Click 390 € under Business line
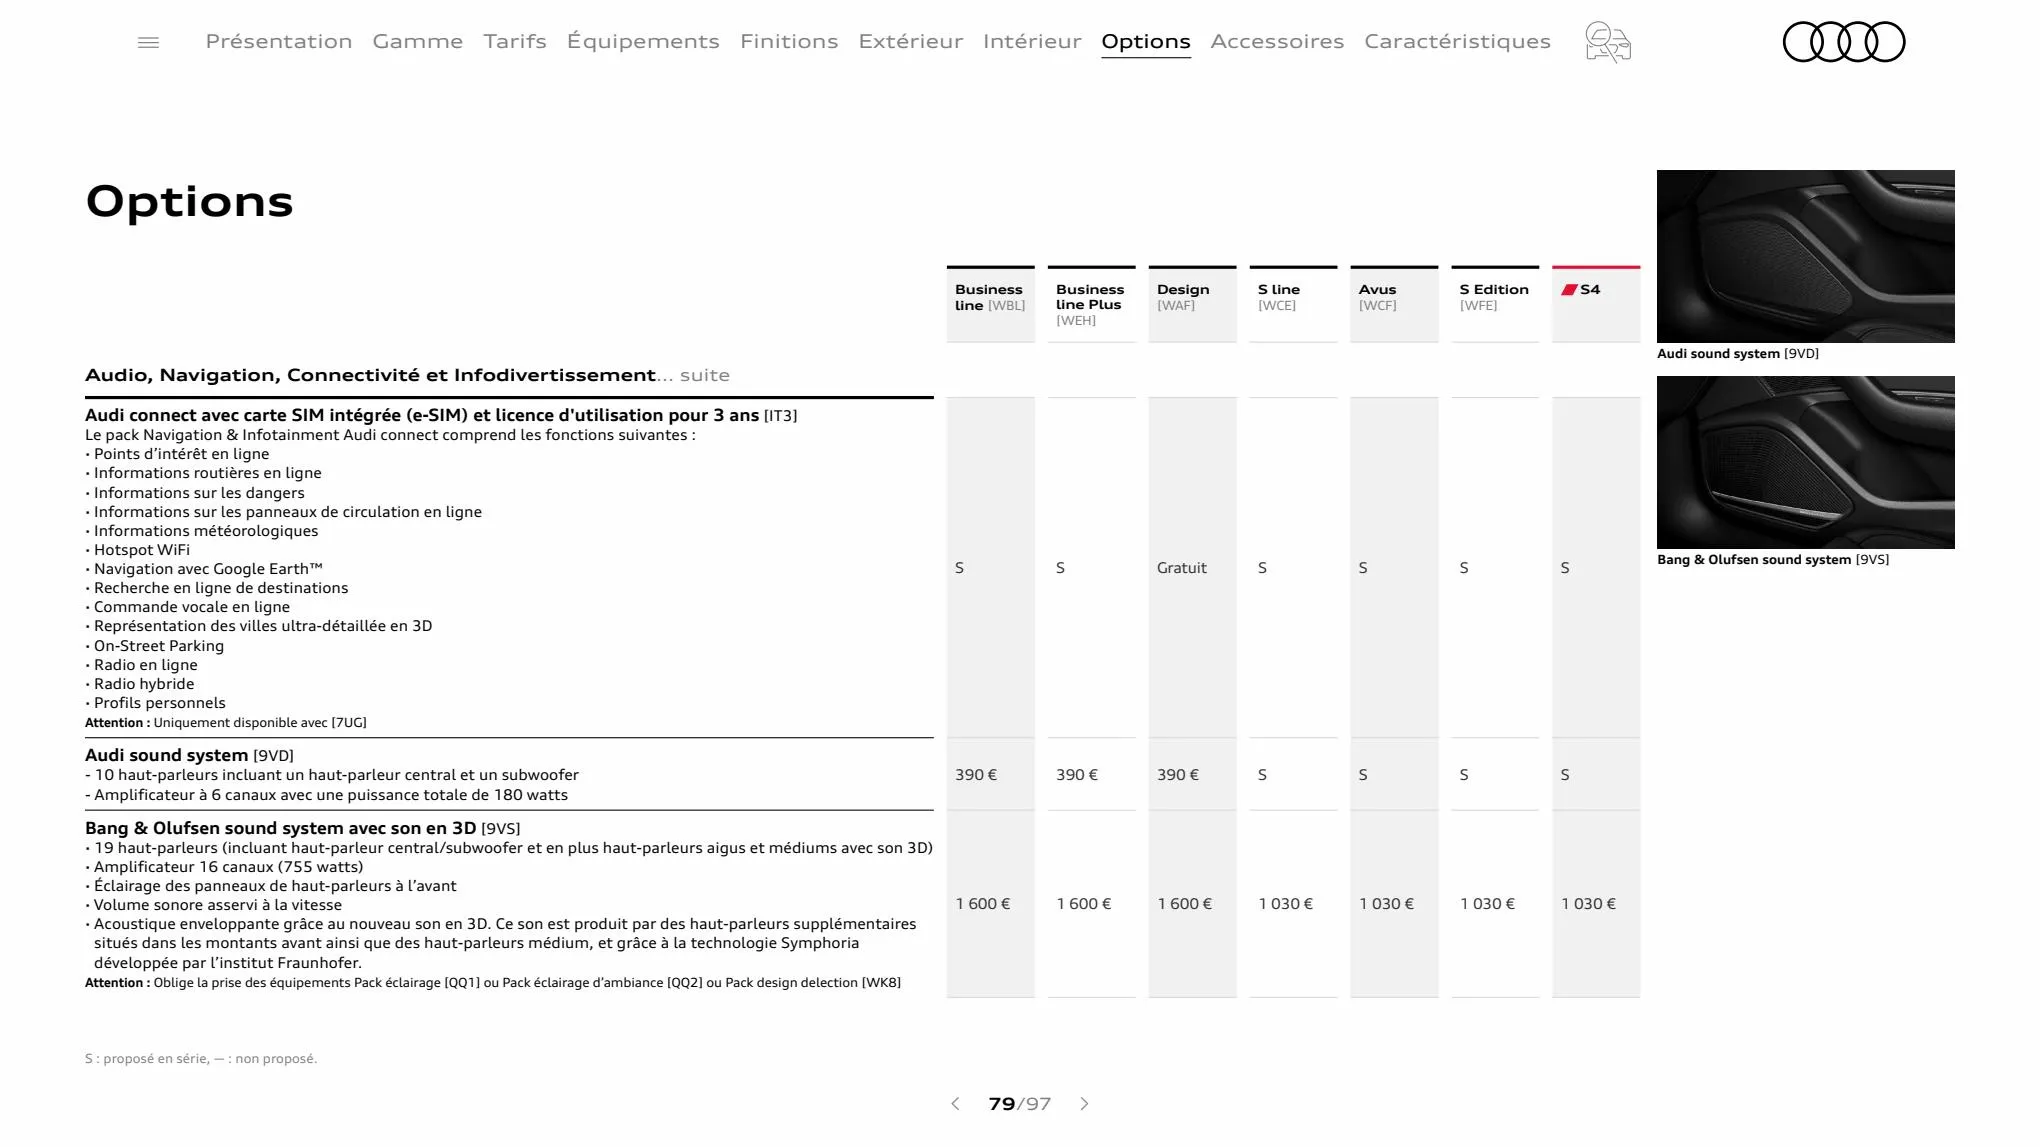Viewport: 2040px width, 1147px height. pos(976,775)
